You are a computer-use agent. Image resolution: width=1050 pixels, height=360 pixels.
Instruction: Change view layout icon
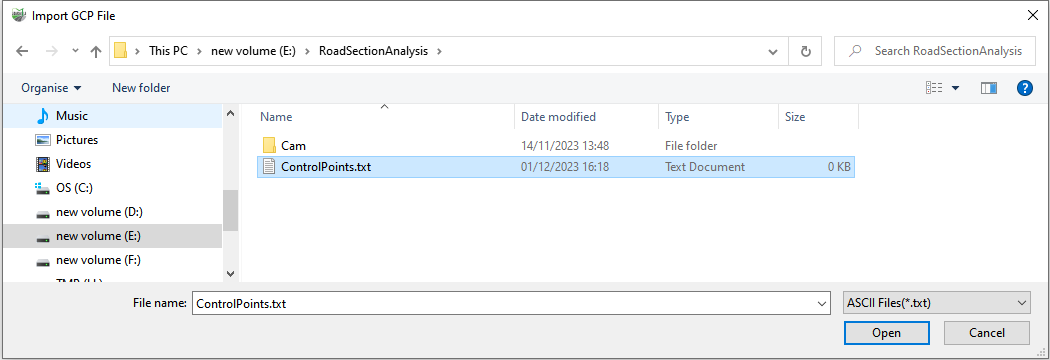[934, 88]
